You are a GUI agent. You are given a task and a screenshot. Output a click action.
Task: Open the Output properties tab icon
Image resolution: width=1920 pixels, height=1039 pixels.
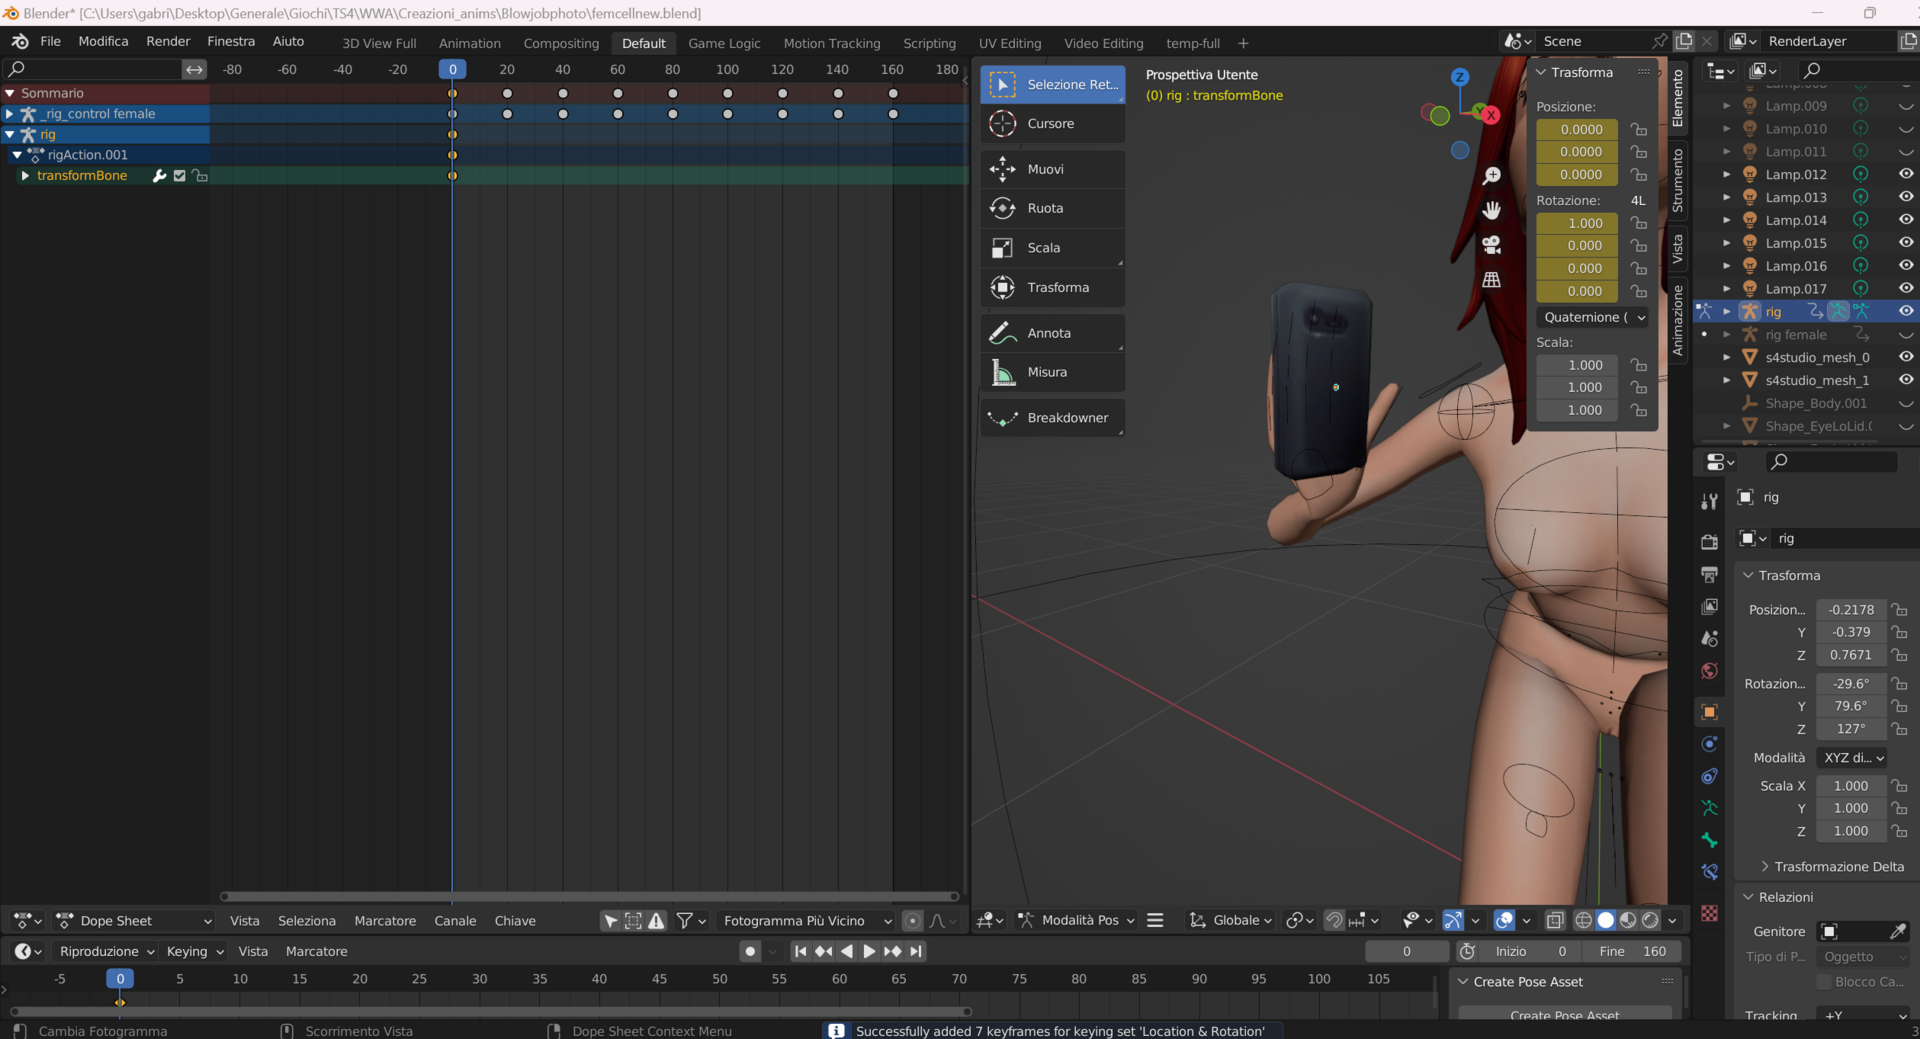pyautogui.click(x=1710, y=575)
